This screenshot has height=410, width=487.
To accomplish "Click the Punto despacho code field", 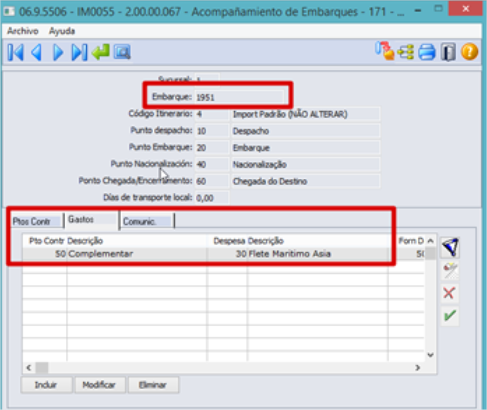I will [212, 131].
